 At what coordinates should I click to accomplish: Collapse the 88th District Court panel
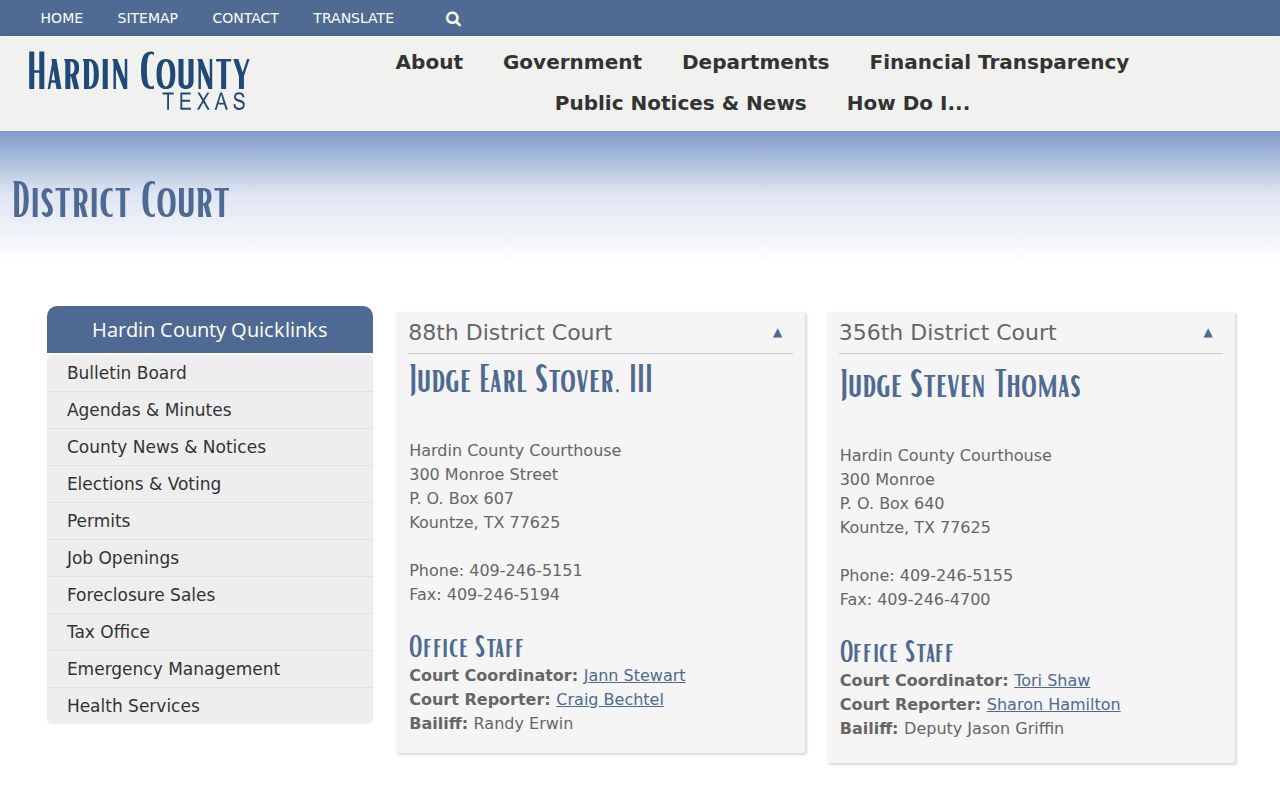777,333
